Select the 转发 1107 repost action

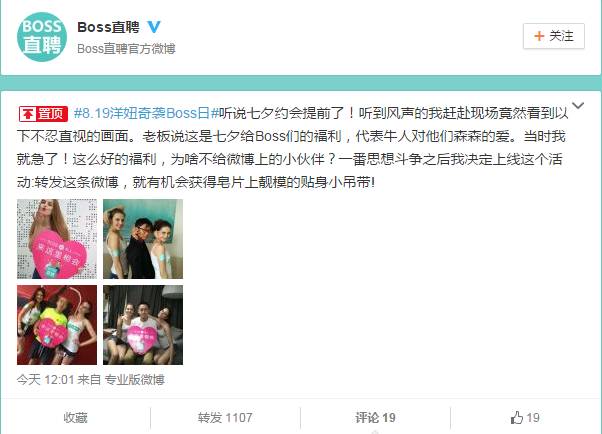225,417
